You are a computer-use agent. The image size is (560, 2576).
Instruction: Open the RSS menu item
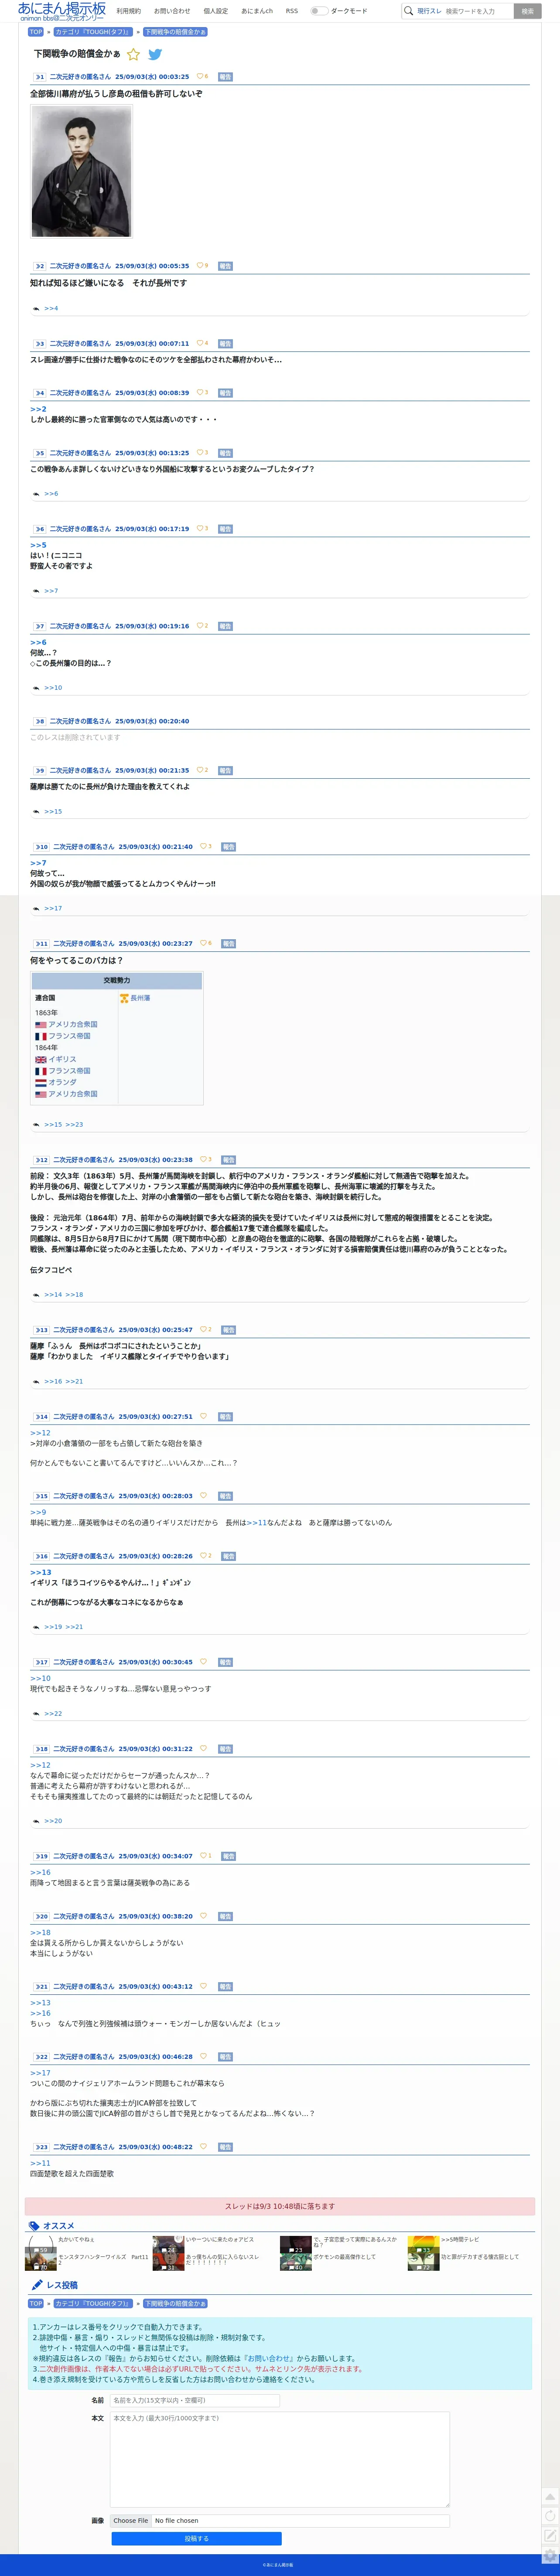[x=292, y=11]
